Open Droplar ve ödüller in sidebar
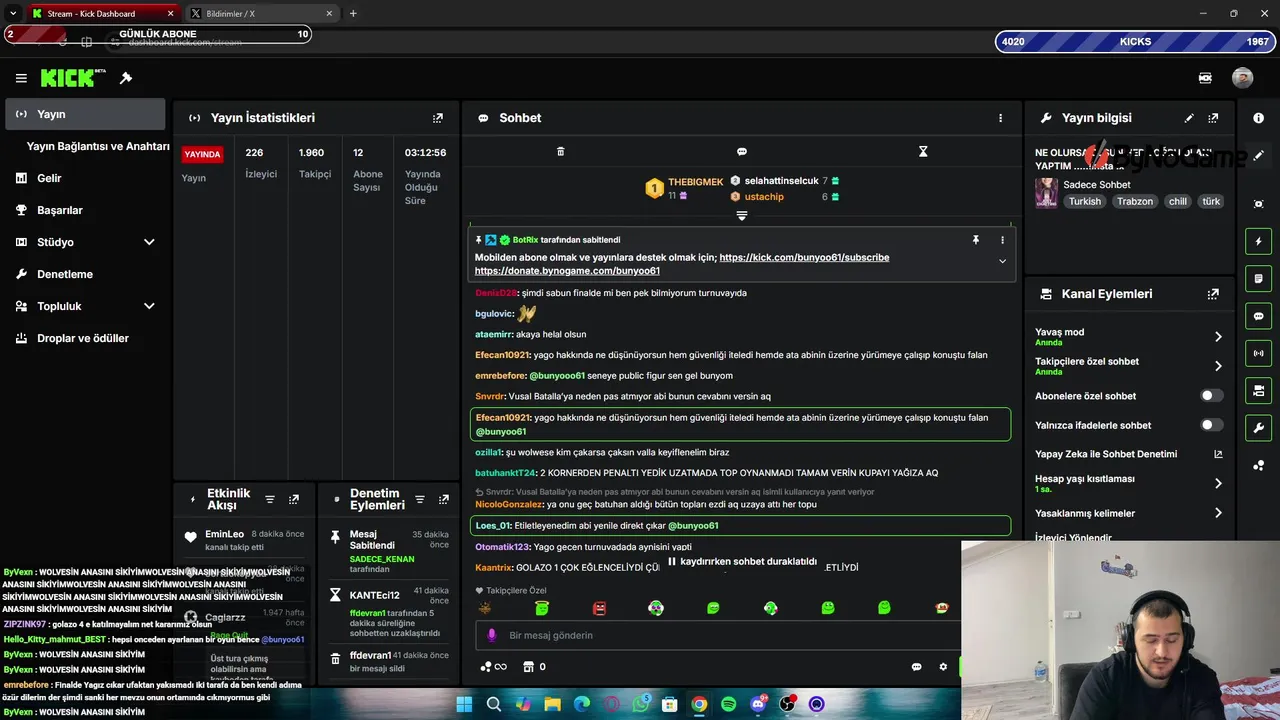 pyautogui.click(x=85, y=338)
